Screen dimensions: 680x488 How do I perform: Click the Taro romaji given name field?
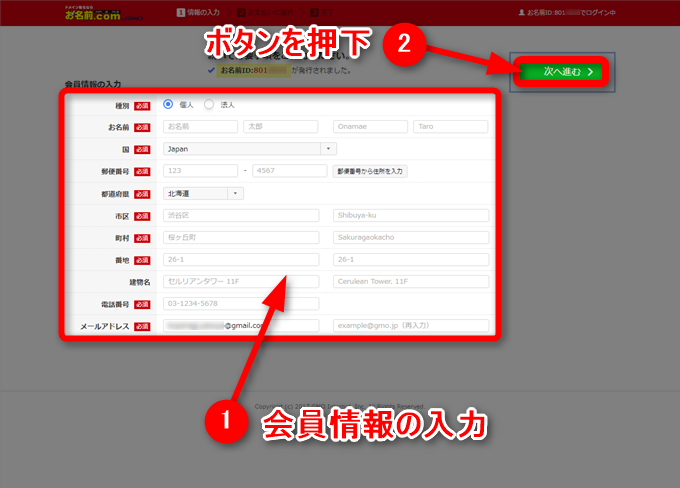click(451, 127)
